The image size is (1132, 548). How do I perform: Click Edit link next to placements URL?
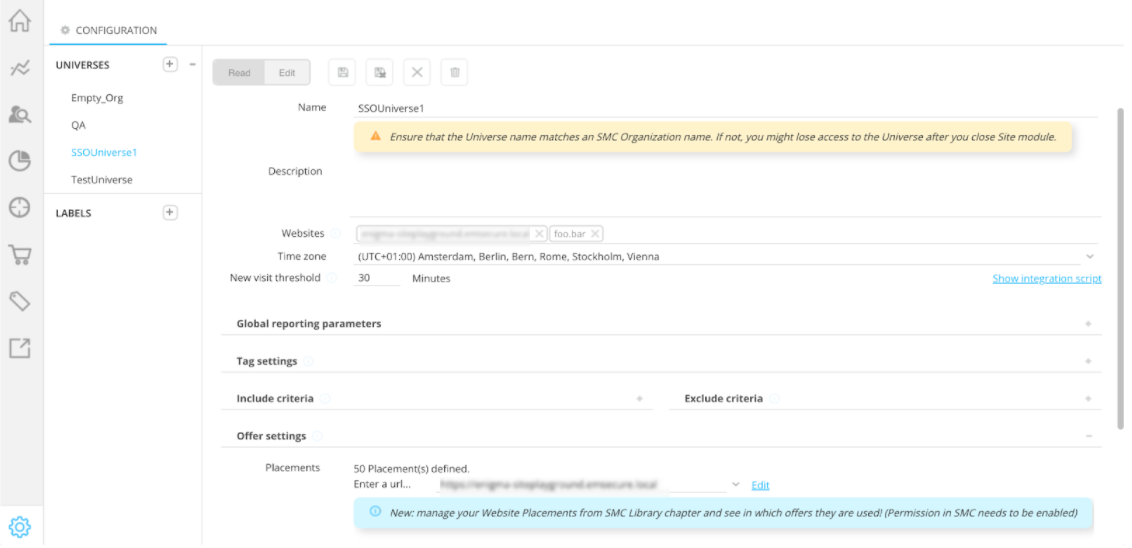pyautogui.click(x=760, y=485)
